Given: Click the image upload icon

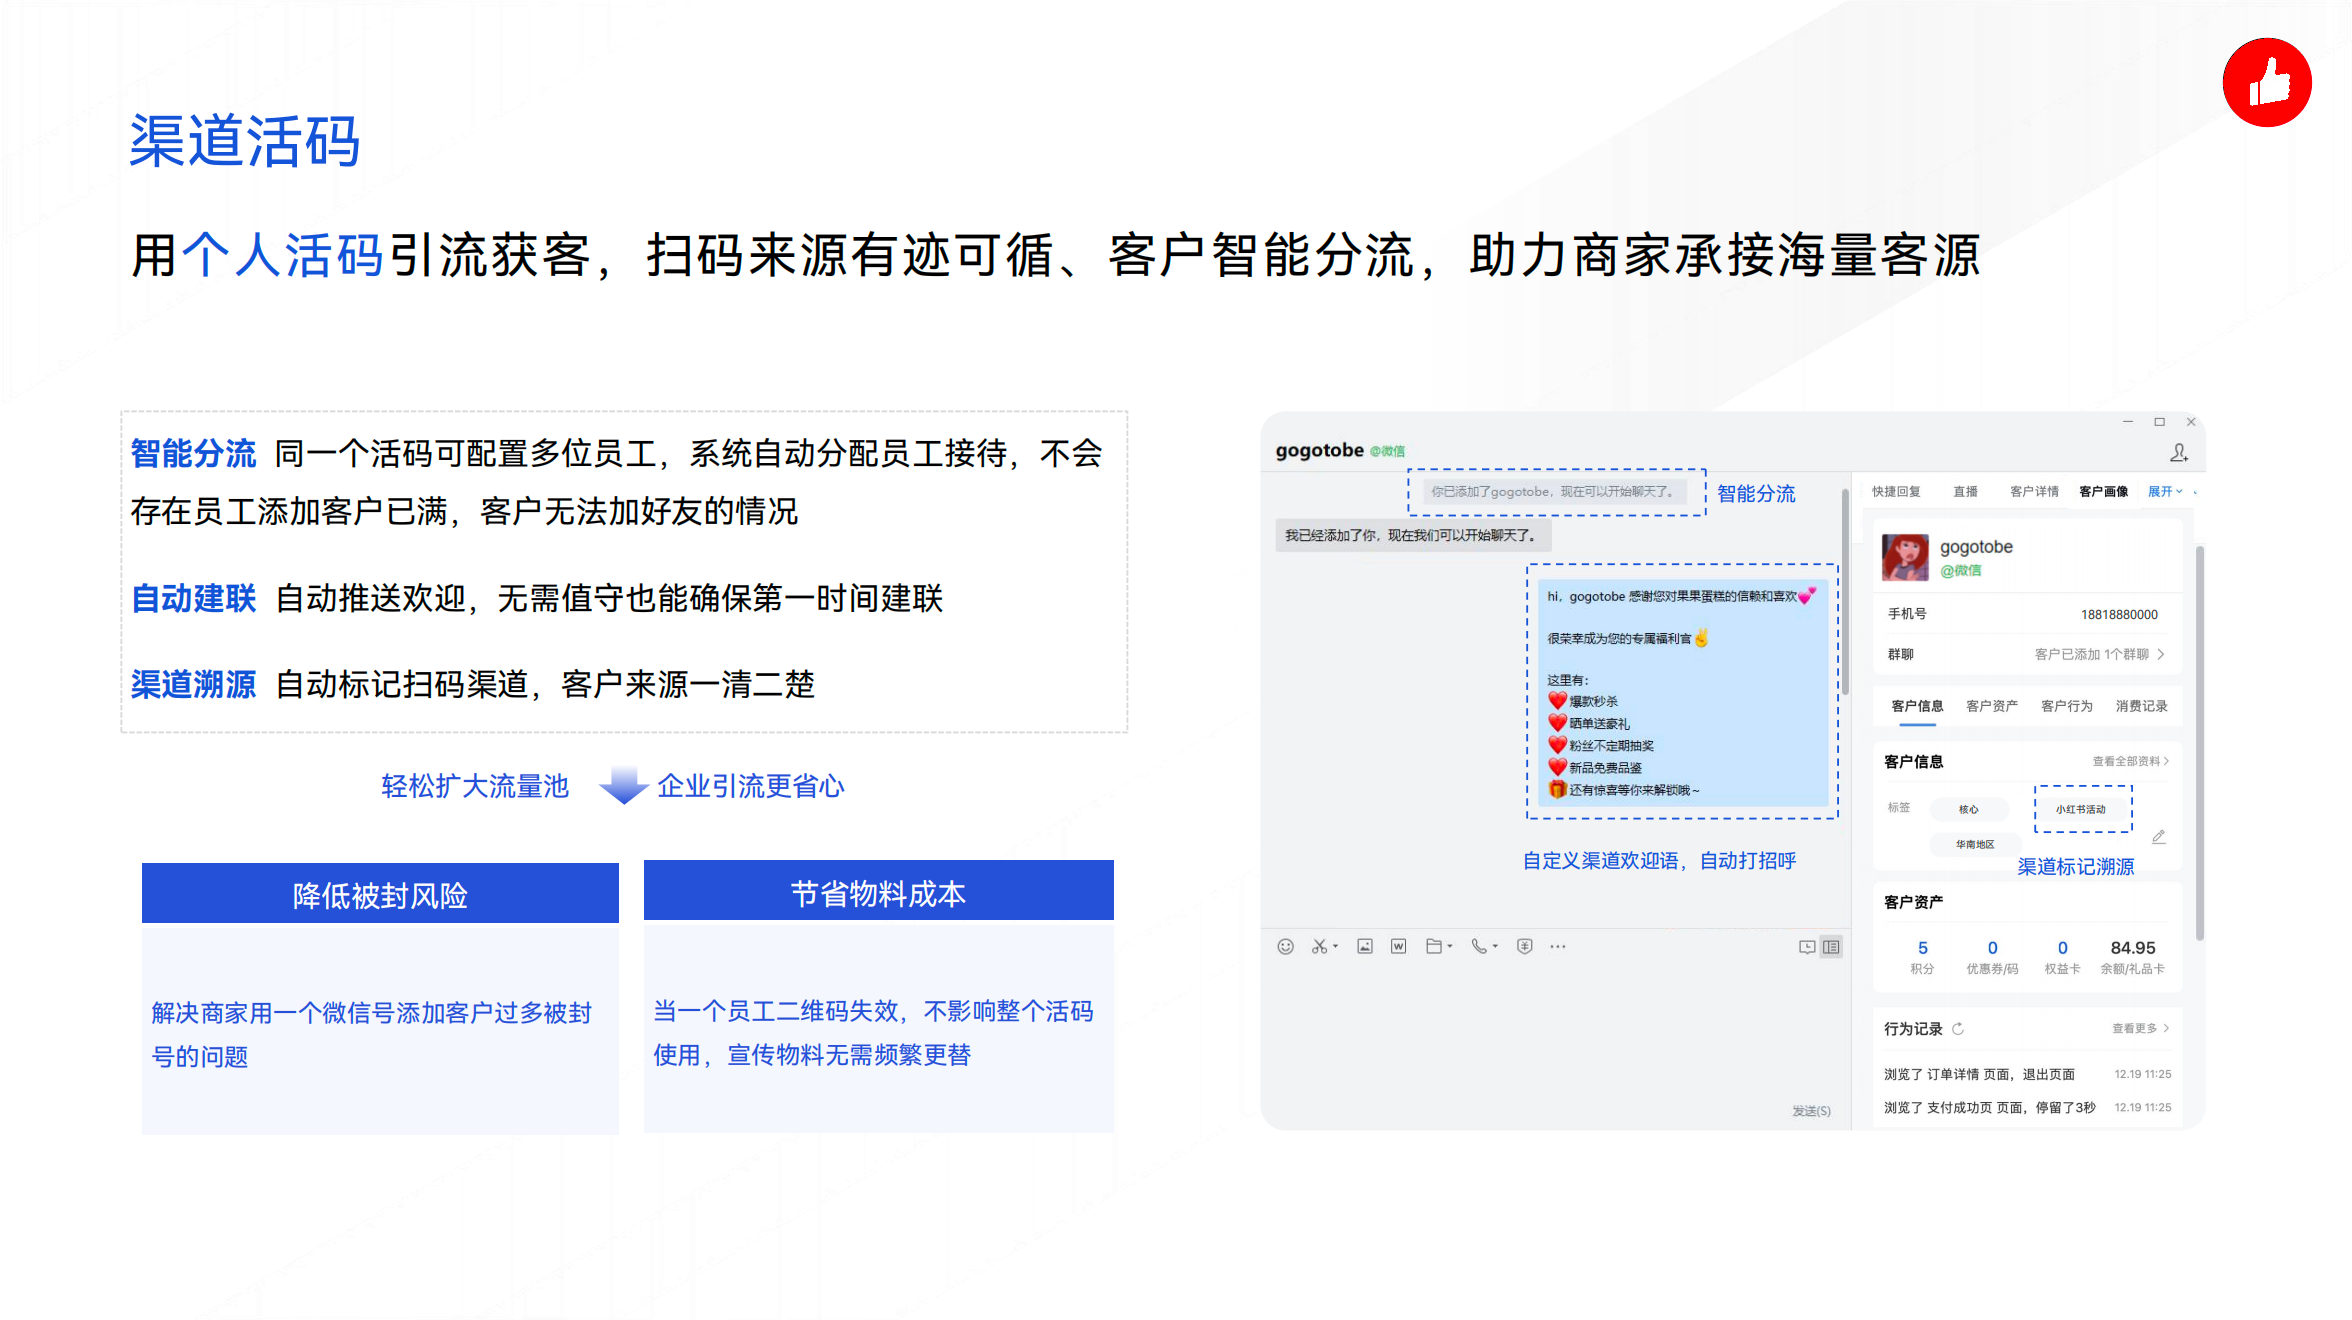Looking at the screenshot, I should (x=1364, y=946).
